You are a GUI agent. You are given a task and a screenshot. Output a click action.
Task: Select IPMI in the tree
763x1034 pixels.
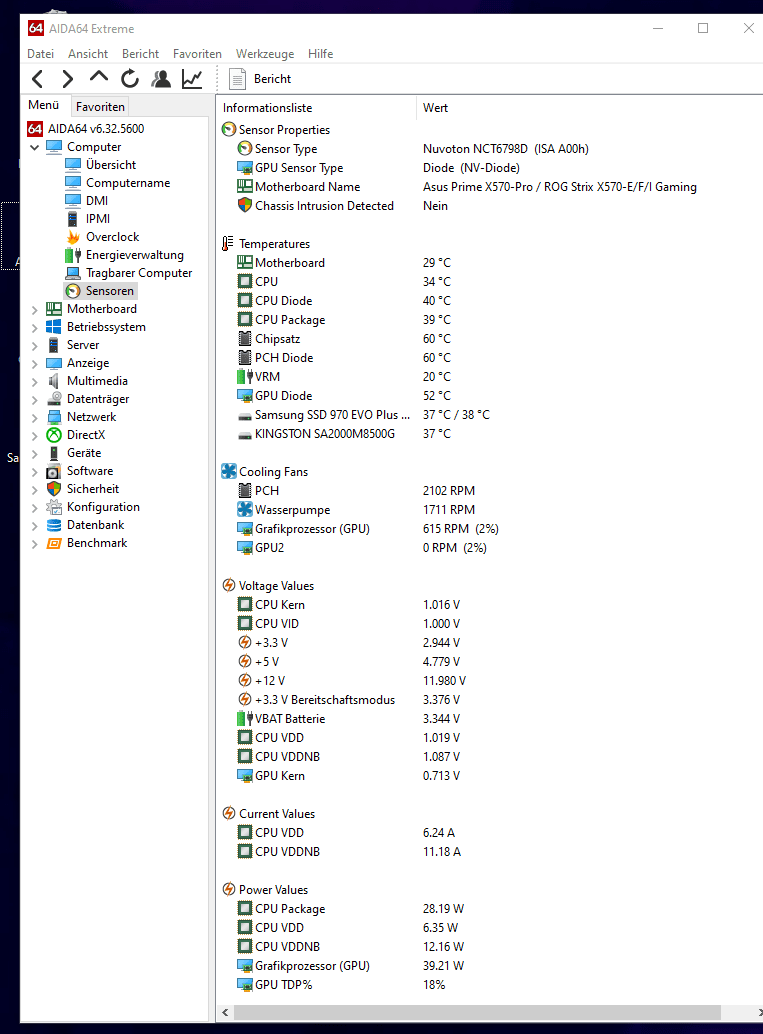pyautogui.click(x=98, y=218)
